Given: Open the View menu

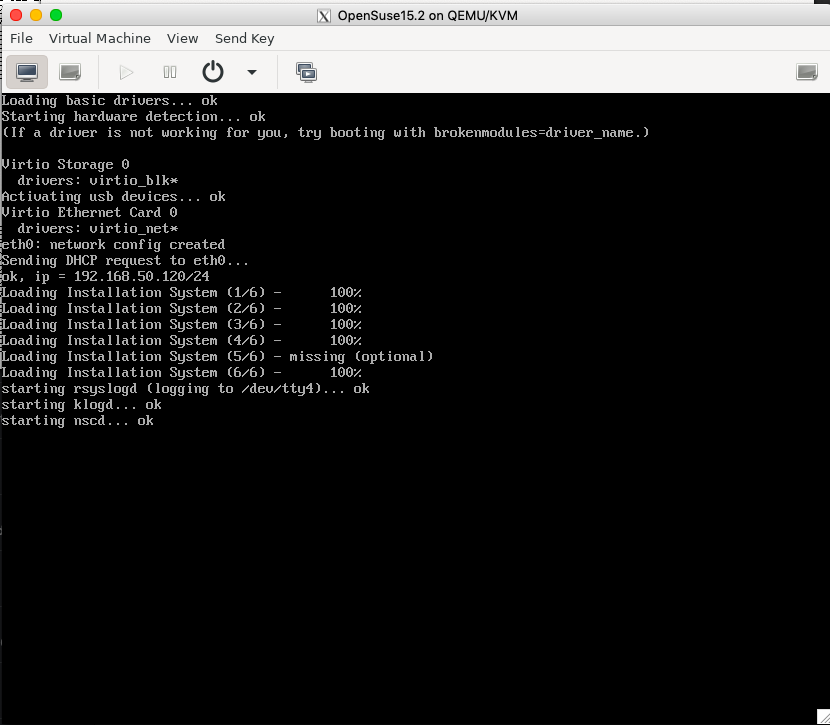Looking at the screenshot, I should tap(182, 39).
